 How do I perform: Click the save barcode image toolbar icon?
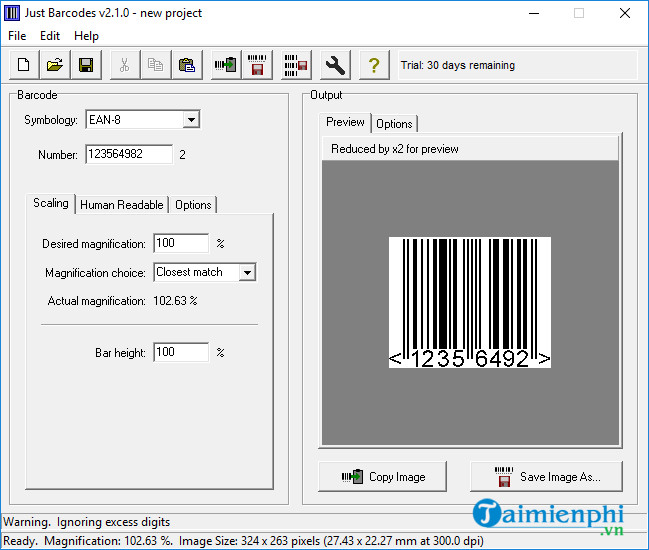(257, 65)
